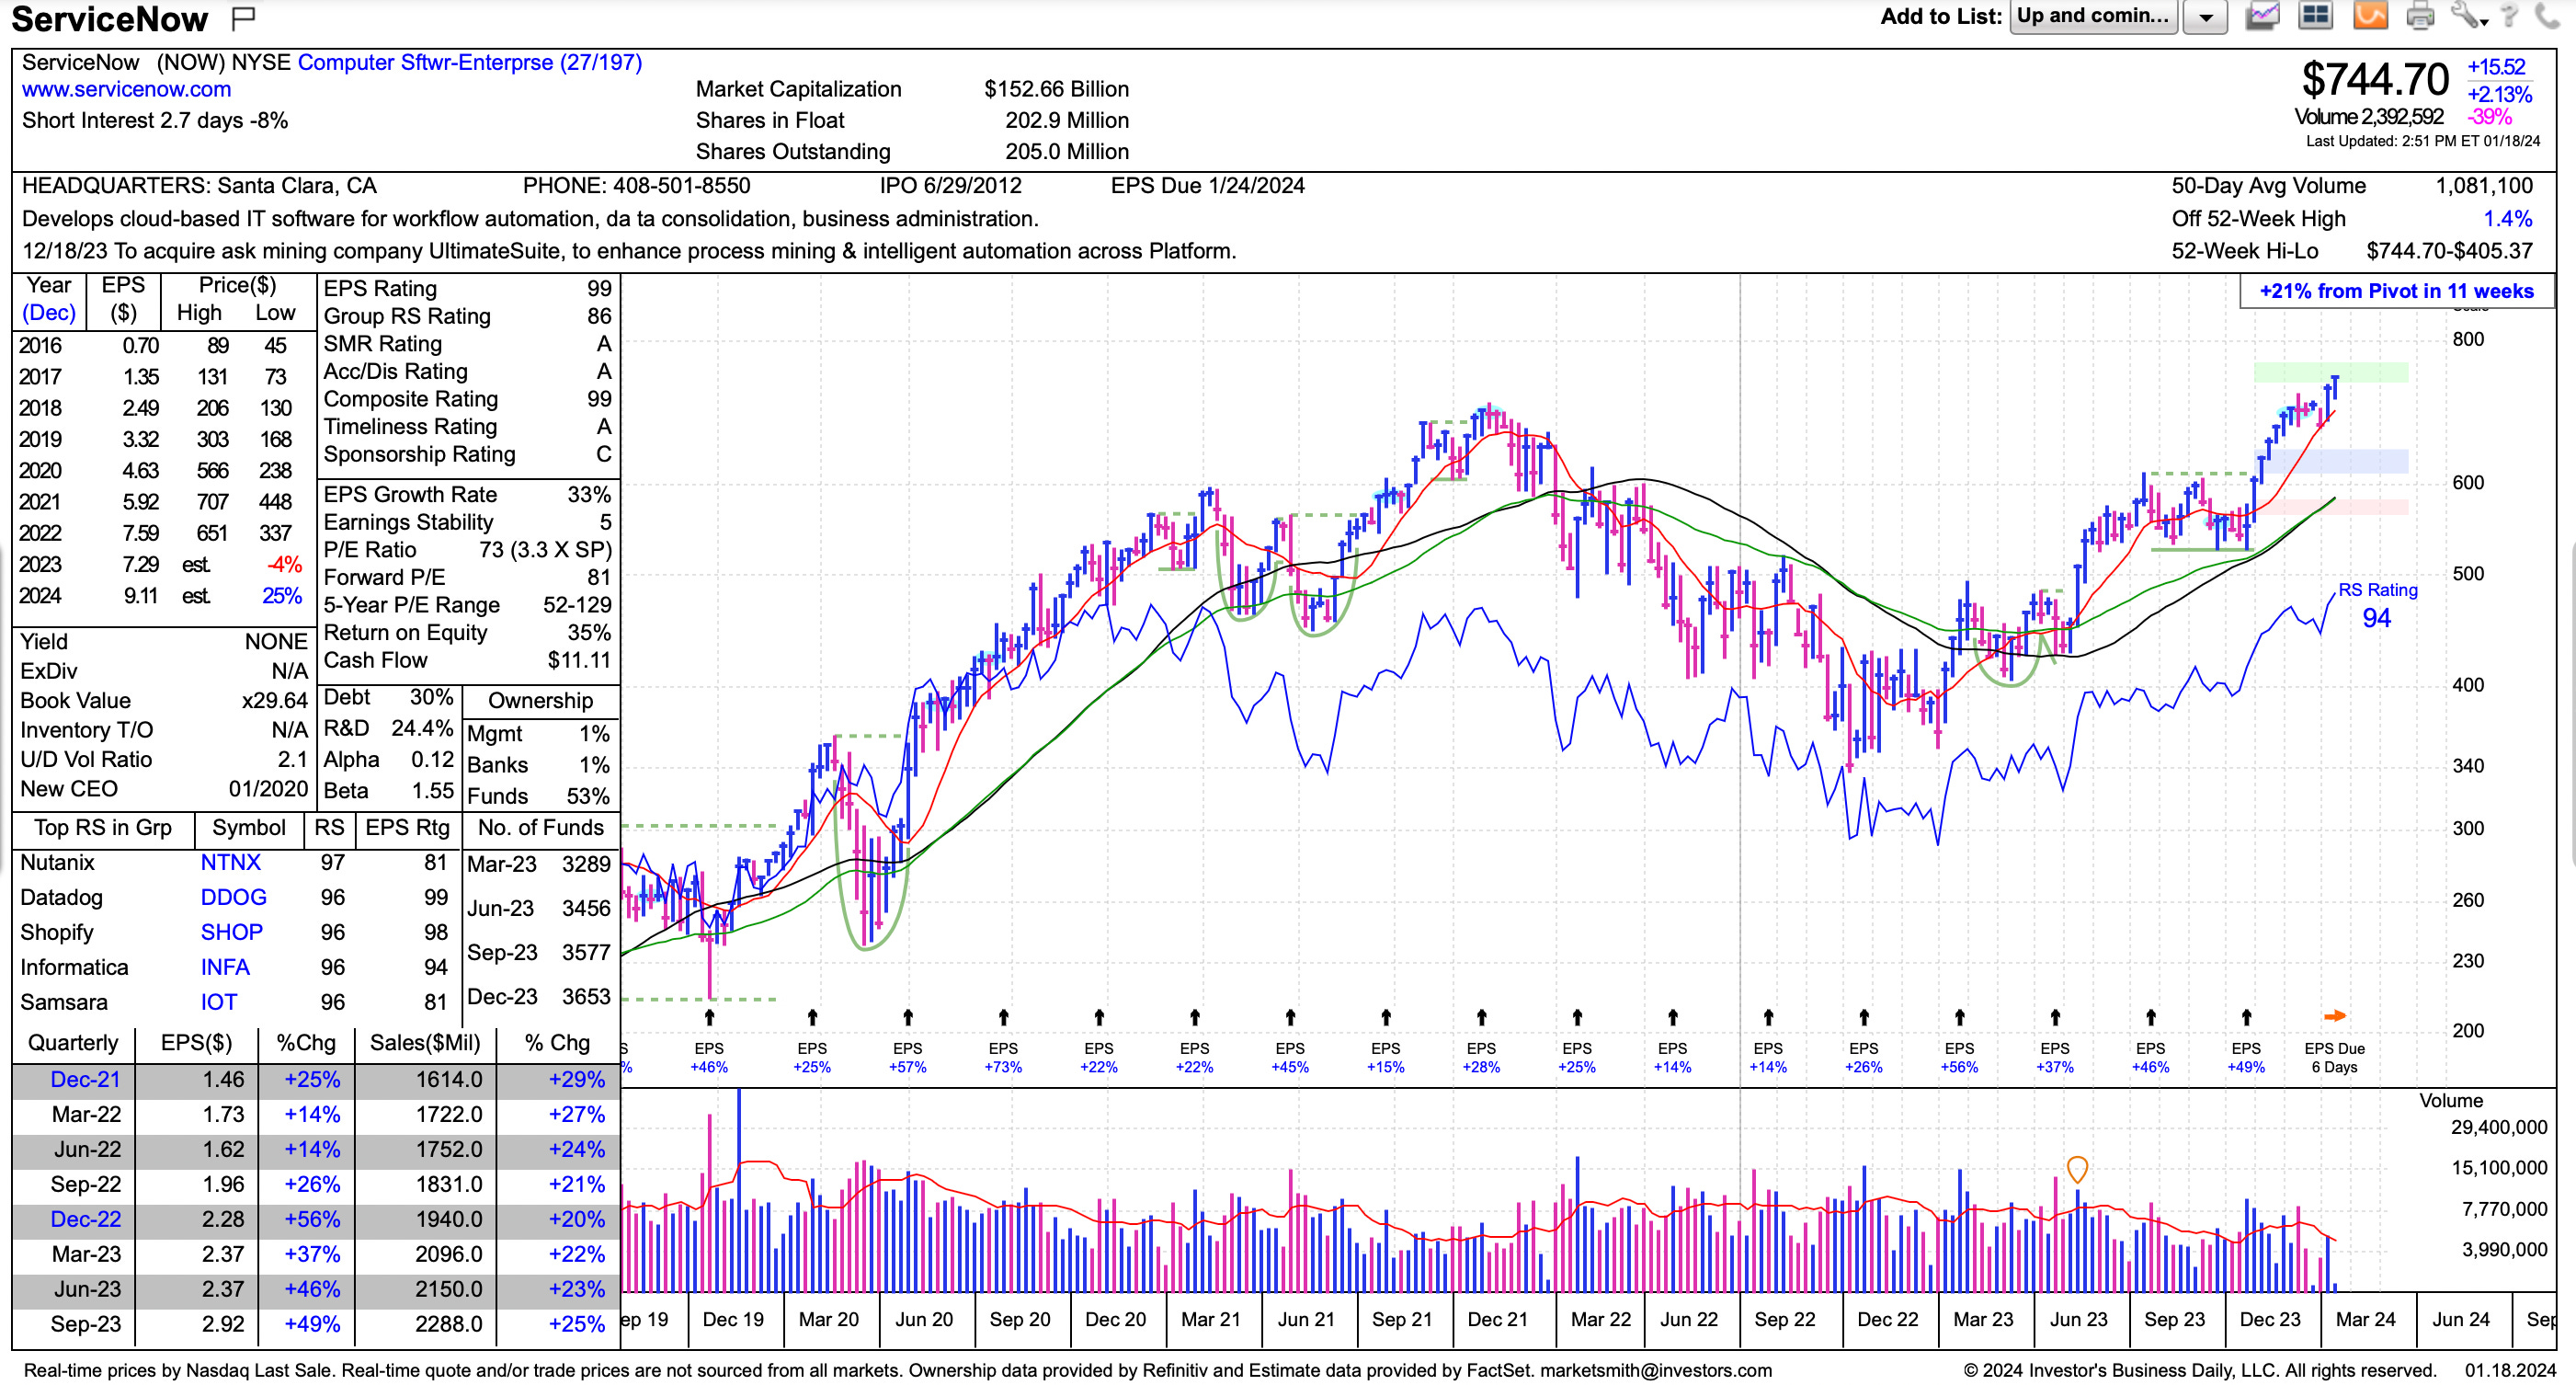Open the DDOG symbol link
2576x1385 pixels.
click(x=233, y=897)
